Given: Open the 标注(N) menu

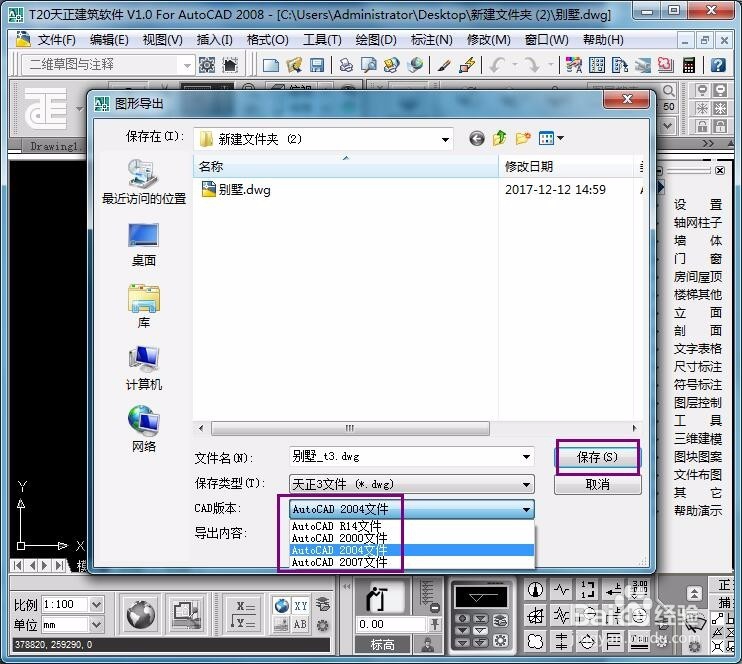Looking at the screenshot, I should pos(431,40).
